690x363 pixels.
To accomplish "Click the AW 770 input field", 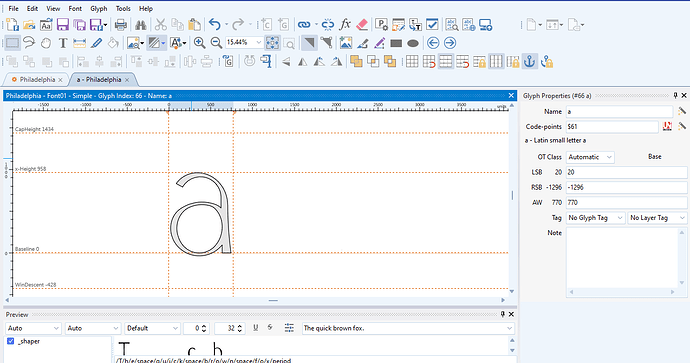I will pos(626,203).
